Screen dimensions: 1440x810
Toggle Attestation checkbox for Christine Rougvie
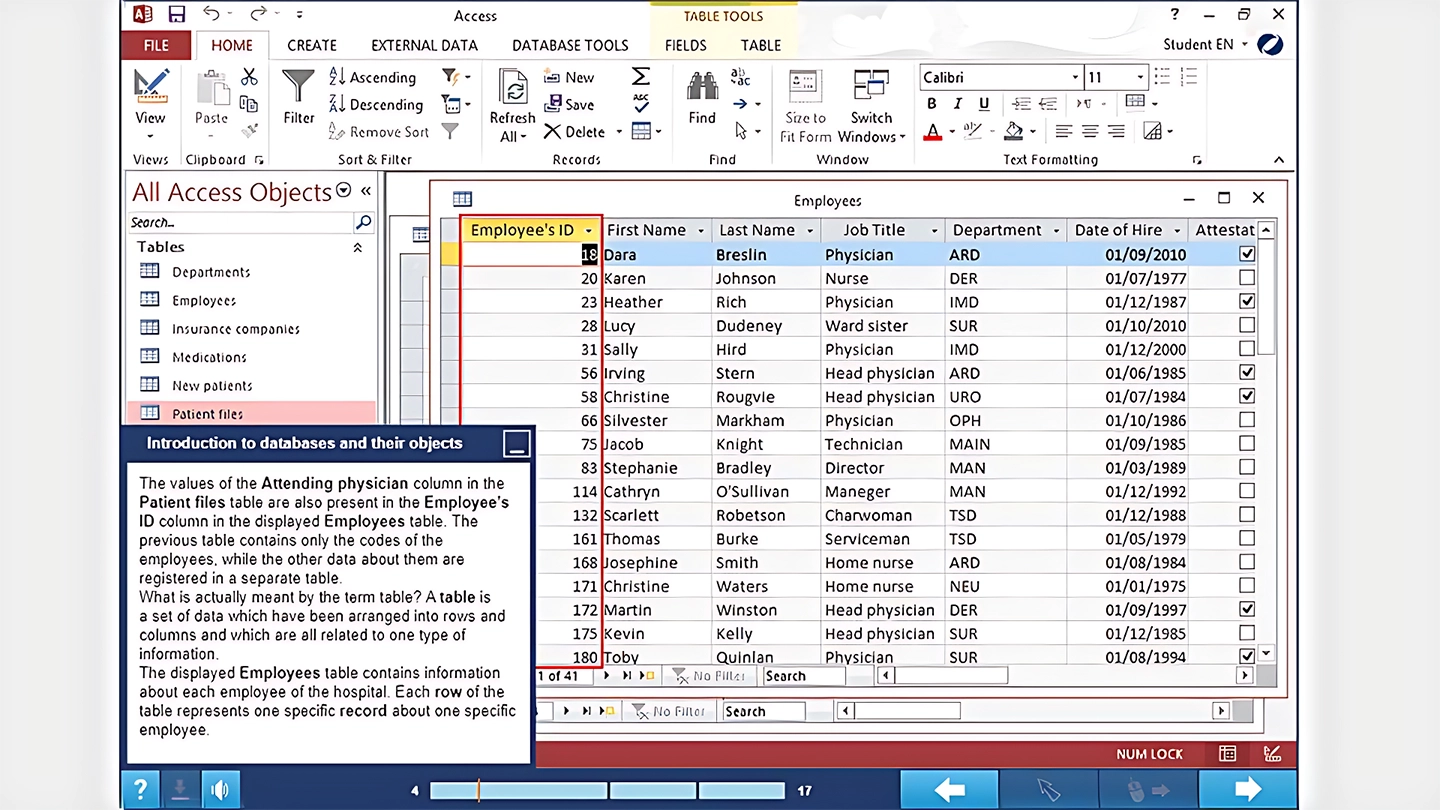pyautogui.click(x=1247, y=396)
